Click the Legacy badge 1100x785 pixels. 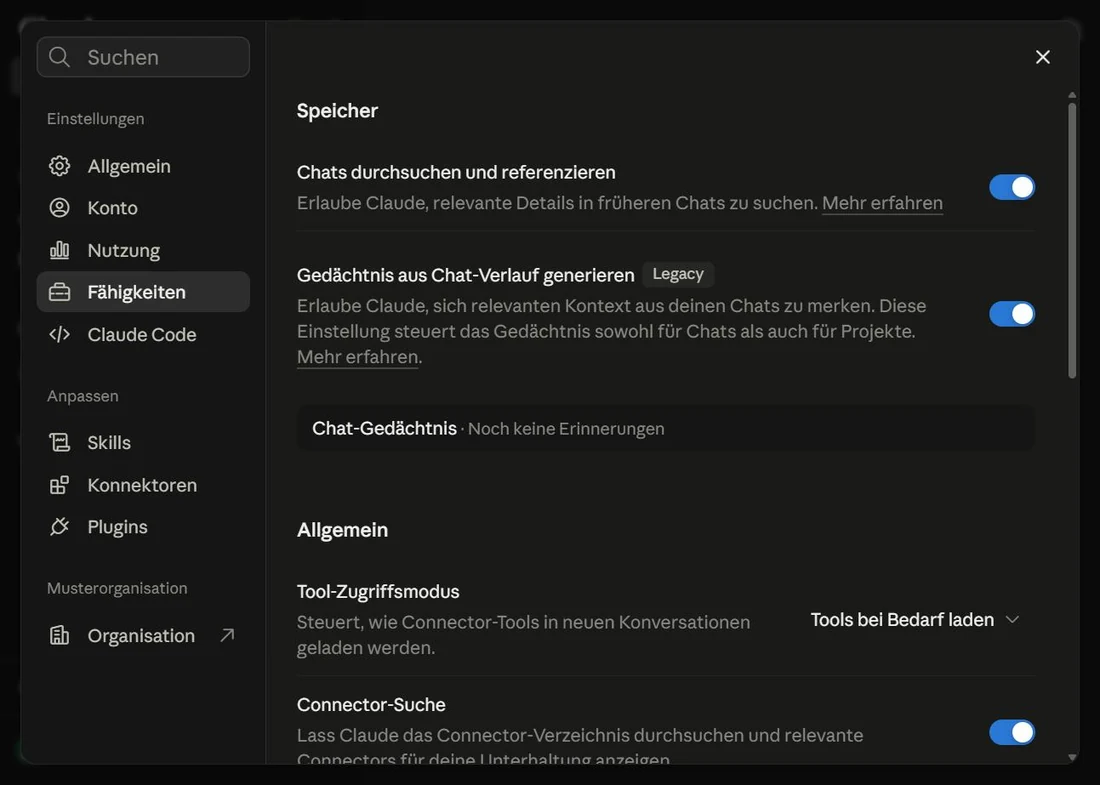pyautogui.click(x=678, y=274)
